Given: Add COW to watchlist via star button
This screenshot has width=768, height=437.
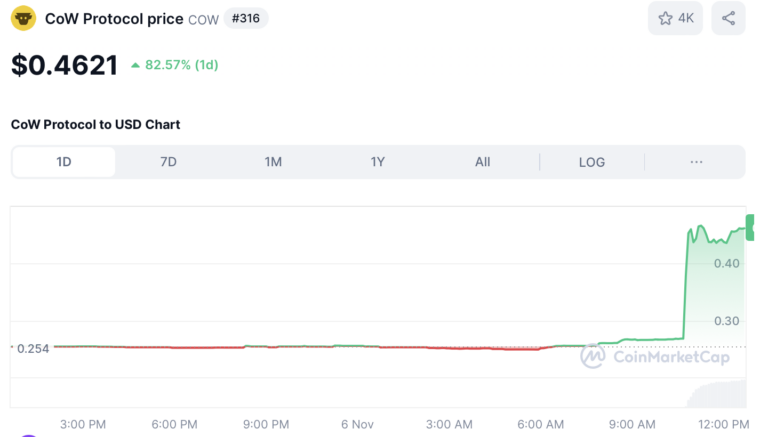Looking at the screenshot, I should pyautogui.click(x=676, y=18).
